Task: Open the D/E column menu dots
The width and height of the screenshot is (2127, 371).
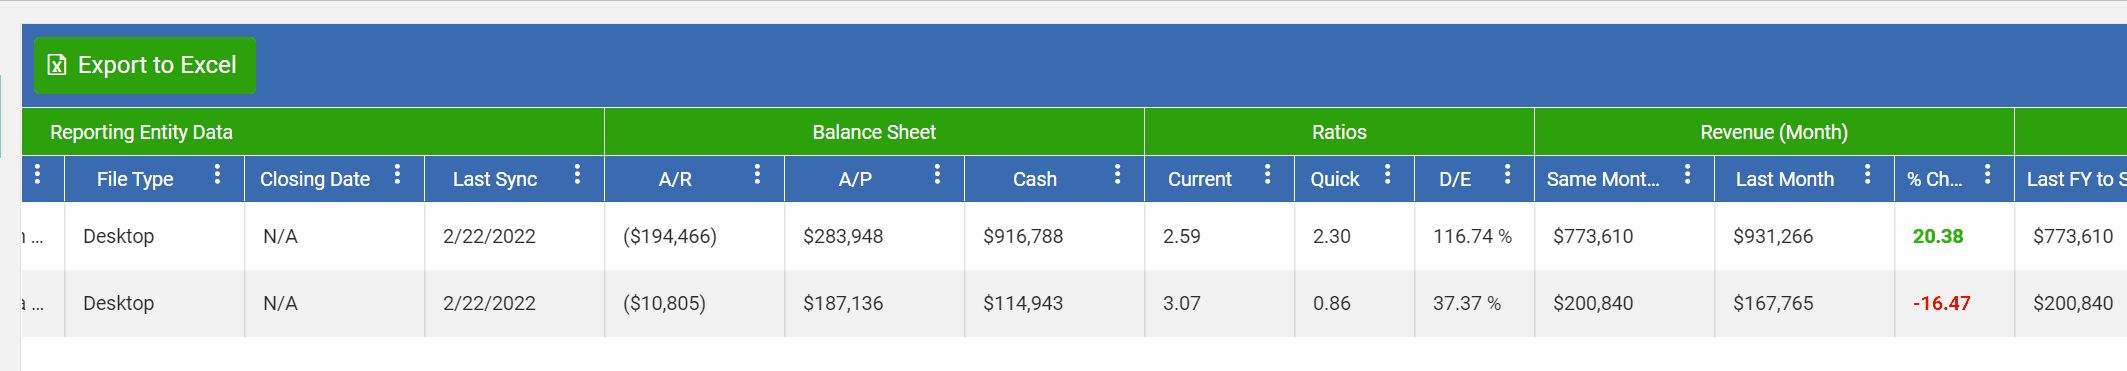Action: pos(1507,175)
